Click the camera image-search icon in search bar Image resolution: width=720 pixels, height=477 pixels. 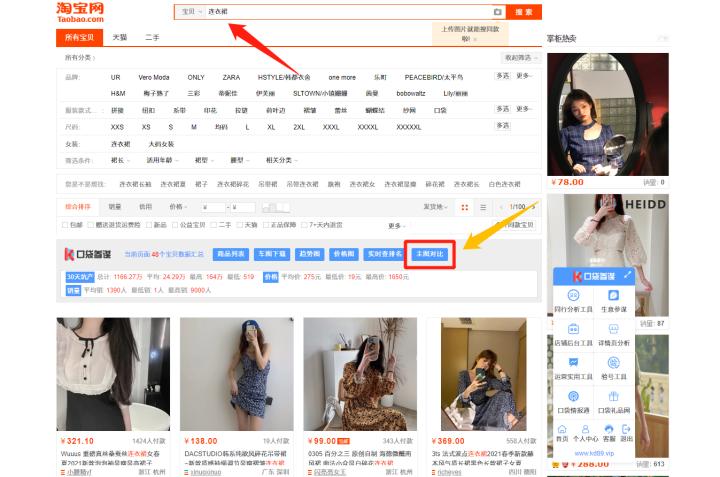coord(497,12)
